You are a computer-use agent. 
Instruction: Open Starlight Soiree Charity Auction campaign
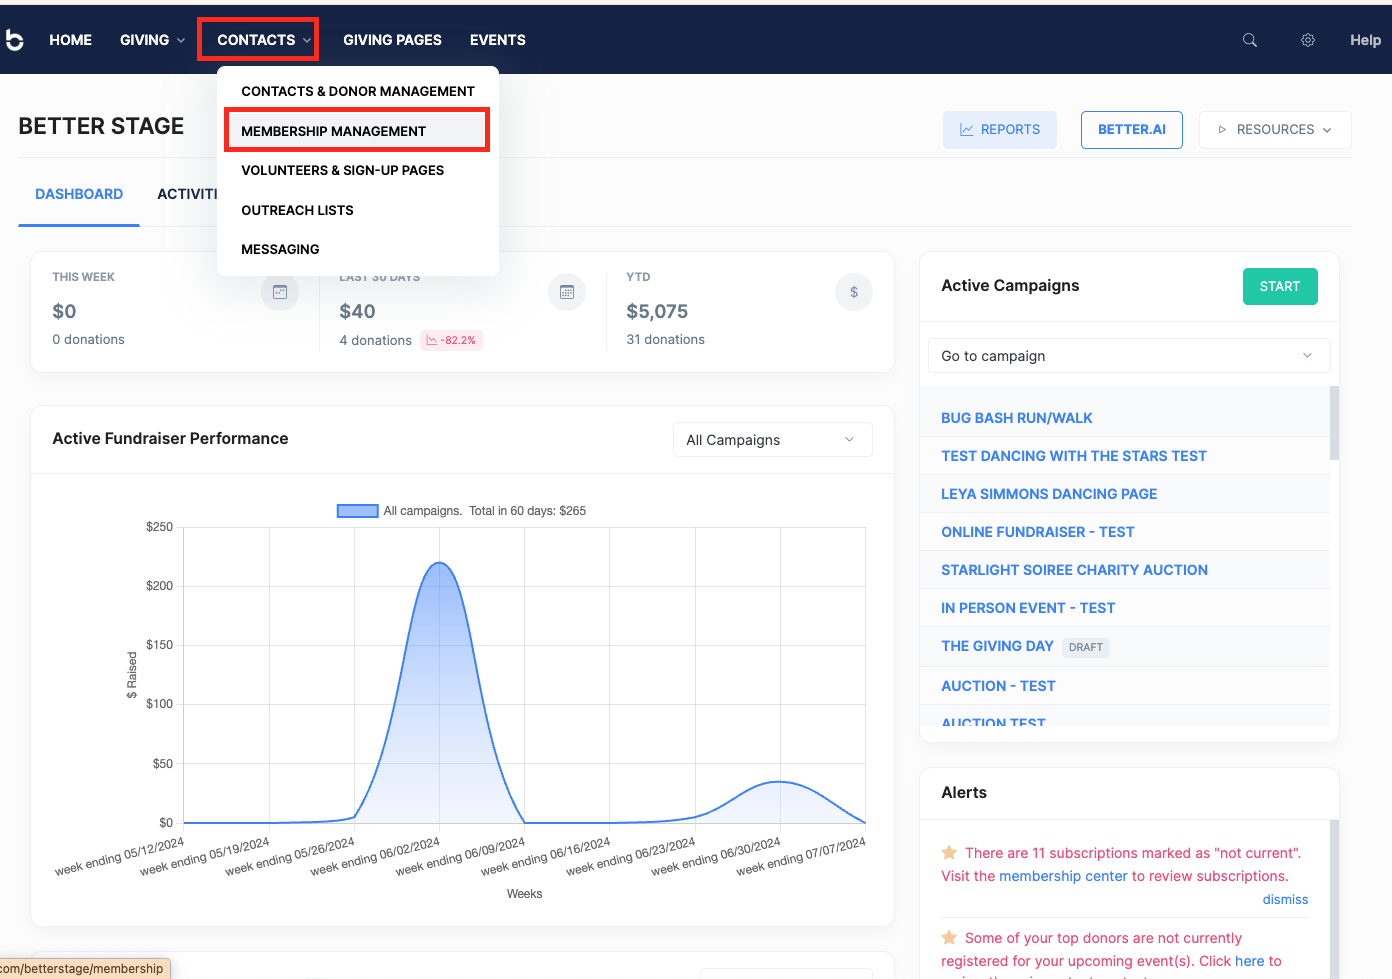click(1074, 570)
